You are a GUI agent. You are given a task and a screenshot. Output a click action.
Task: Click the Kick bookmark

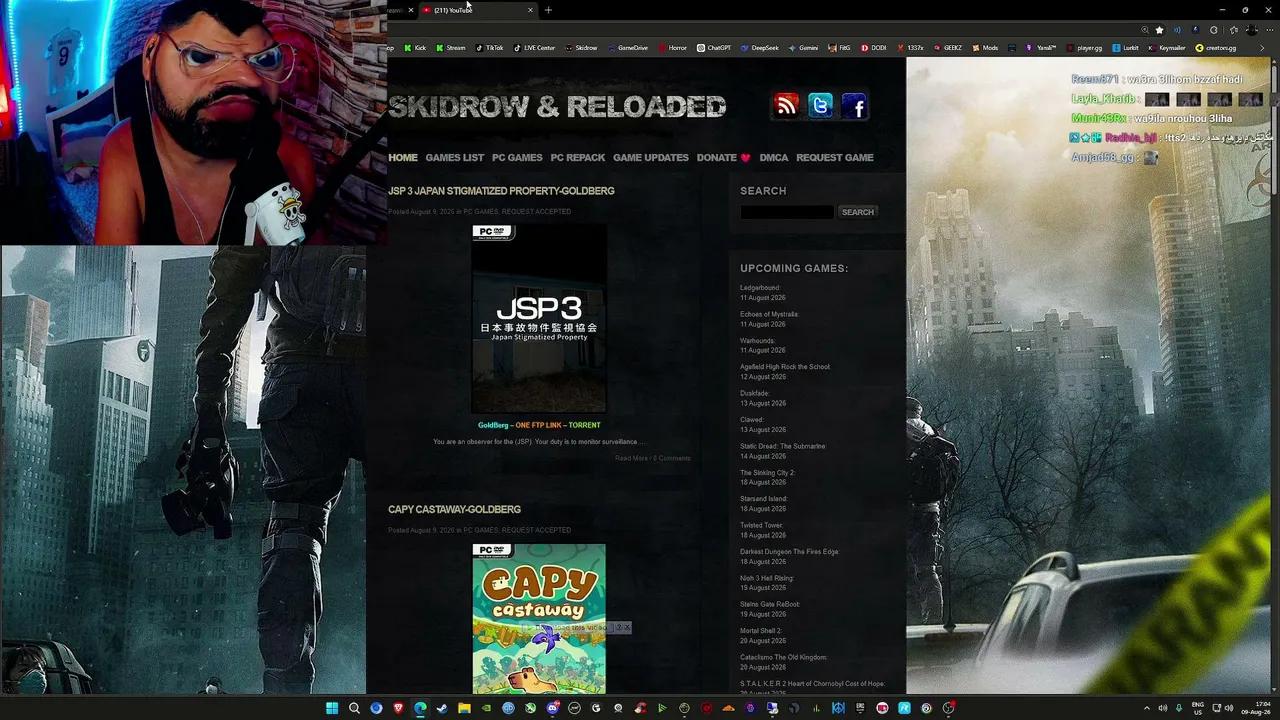click(x=415, y=48)
